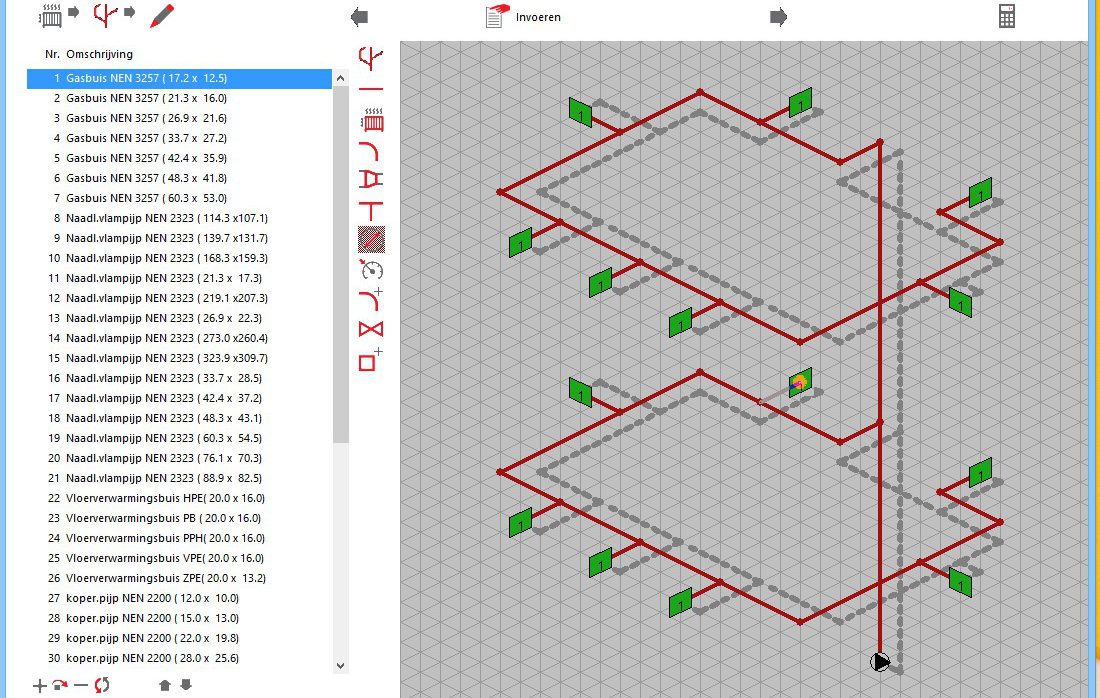Screen dimensions: 1100x698
Task: Click the pipe list scrollbar thumb
Action: point(340,265)
